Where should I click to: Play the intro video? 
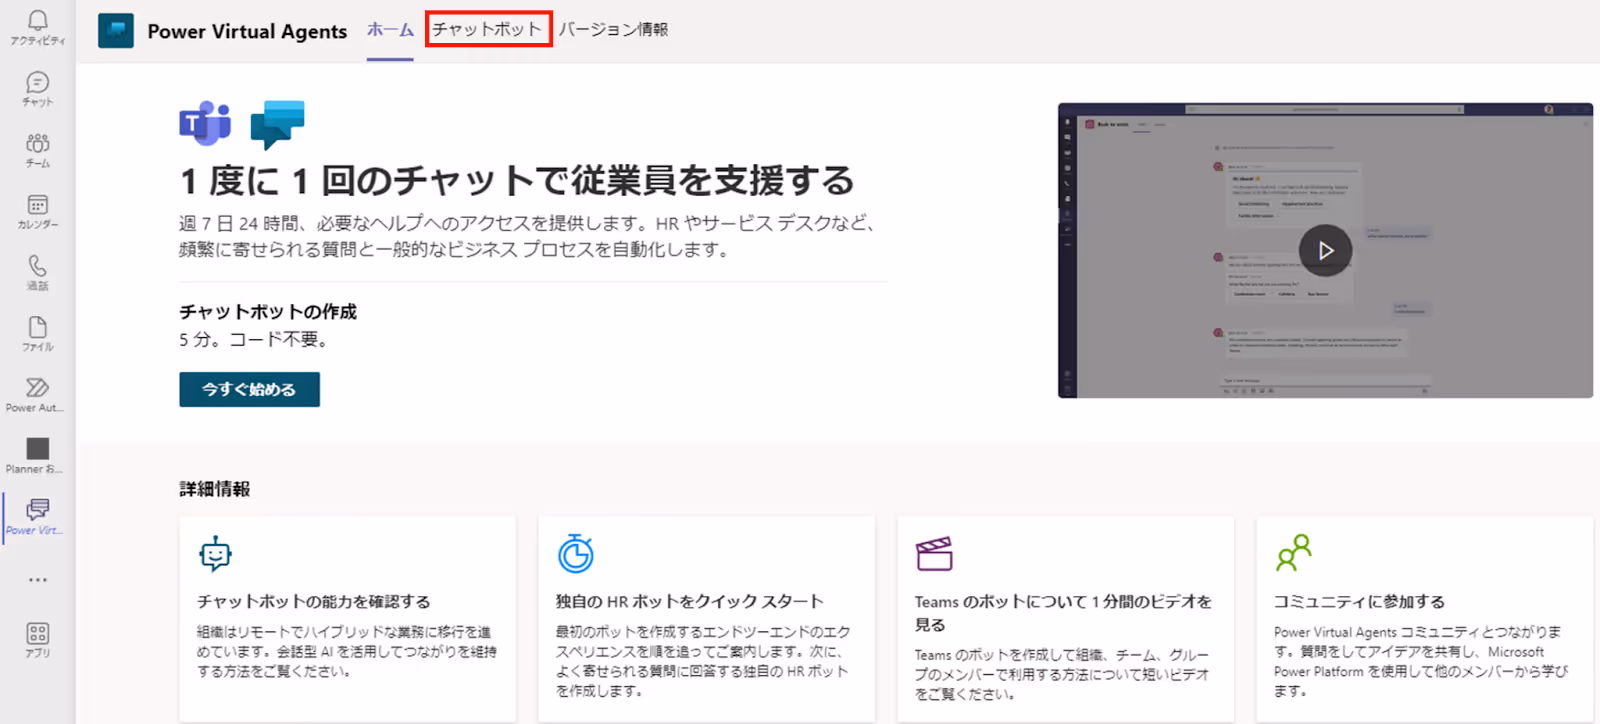tap(1325, 250)
